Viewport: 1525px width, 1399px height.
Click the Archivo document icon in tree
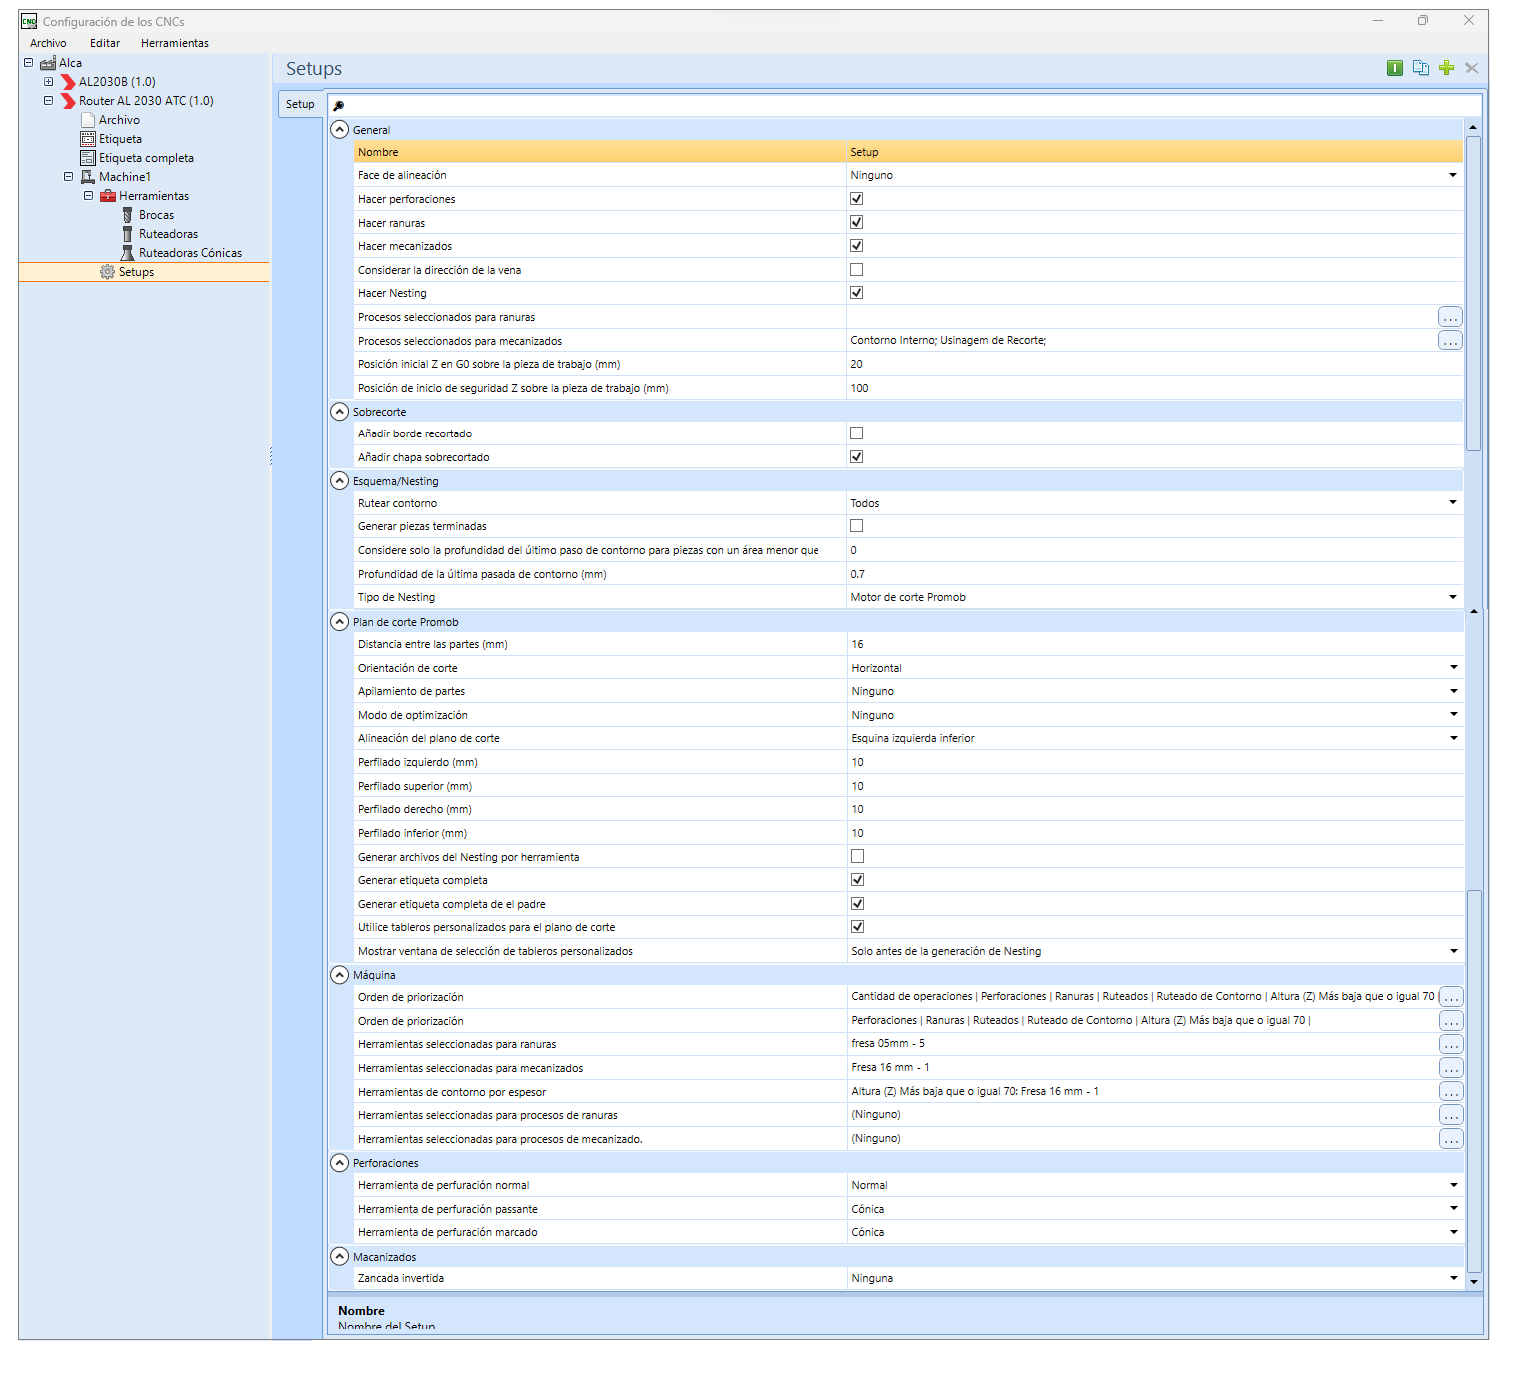88,120
